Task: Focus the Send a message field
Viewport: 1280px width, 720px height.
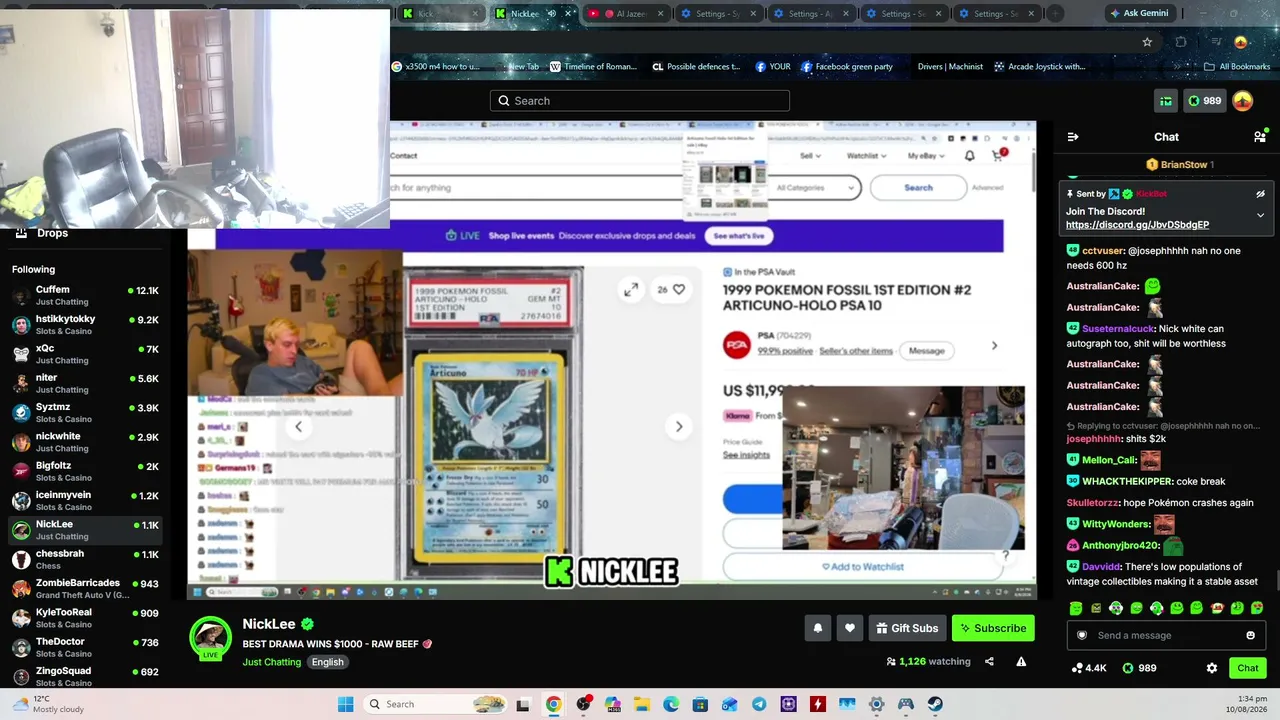Action: click(1165, 635)
